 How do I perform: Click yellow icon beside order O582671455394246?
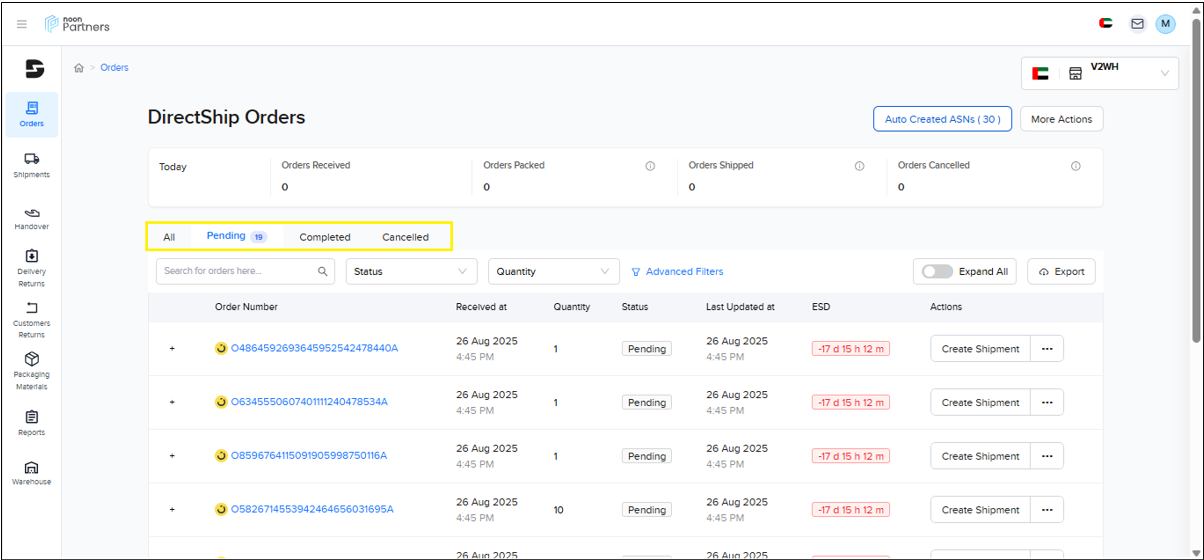221,509
